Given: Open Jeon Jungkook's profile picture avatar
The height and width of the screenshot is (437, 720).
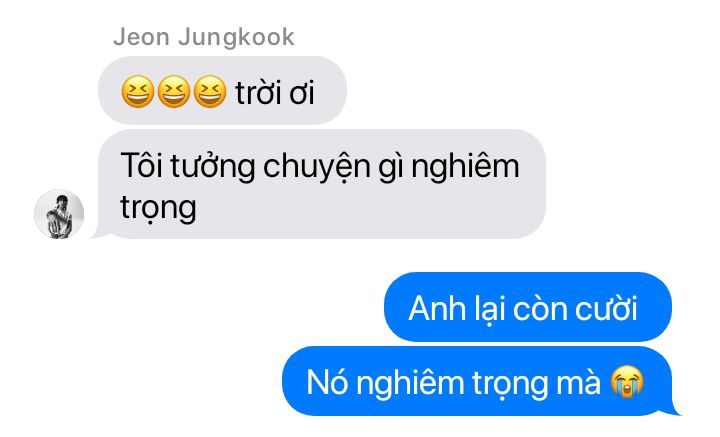Looking at the screenshot, I should point(59,214).
